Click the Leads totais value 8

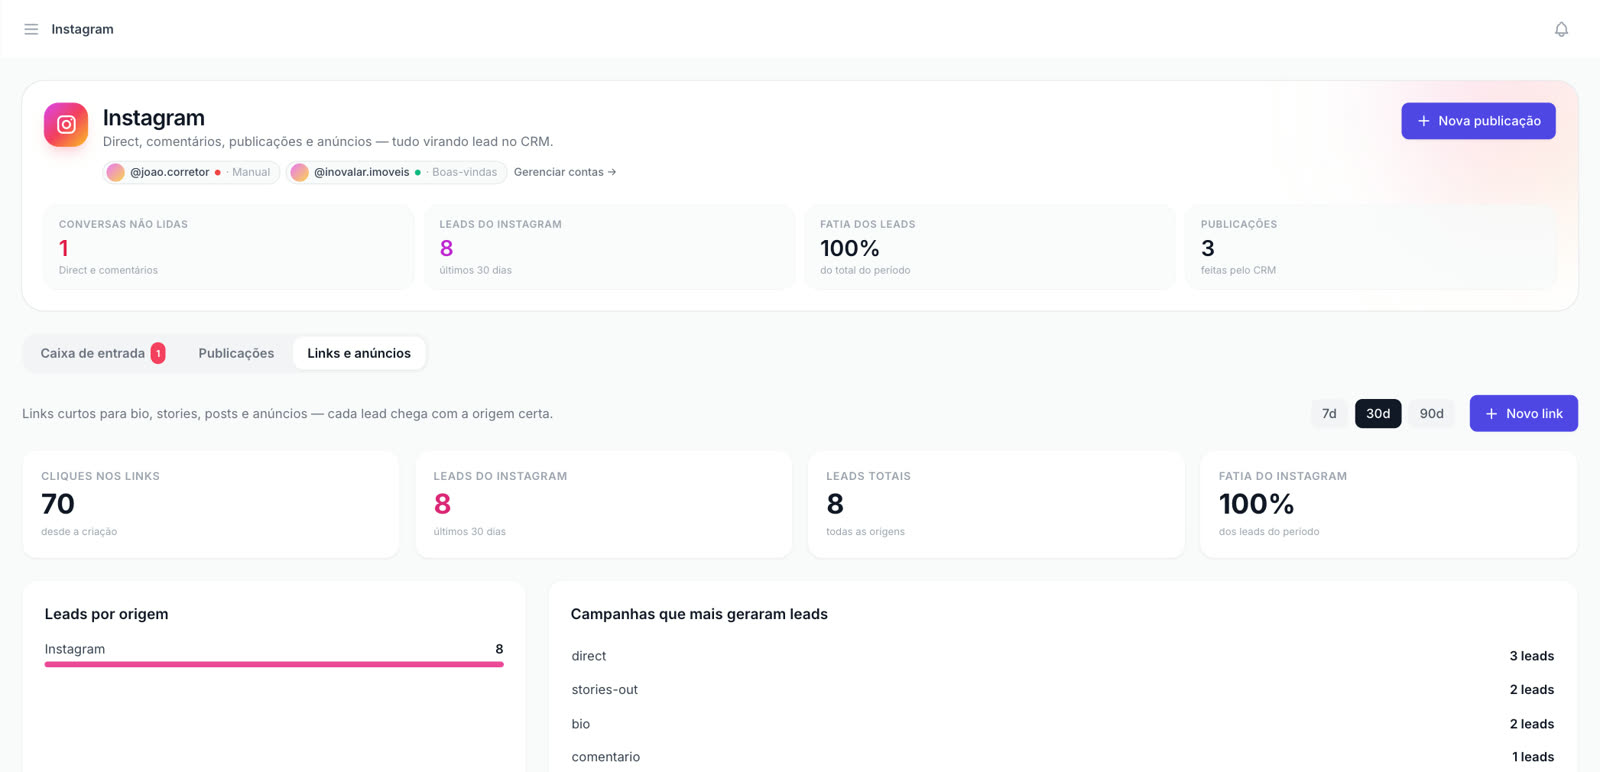[x=835, y=504]
